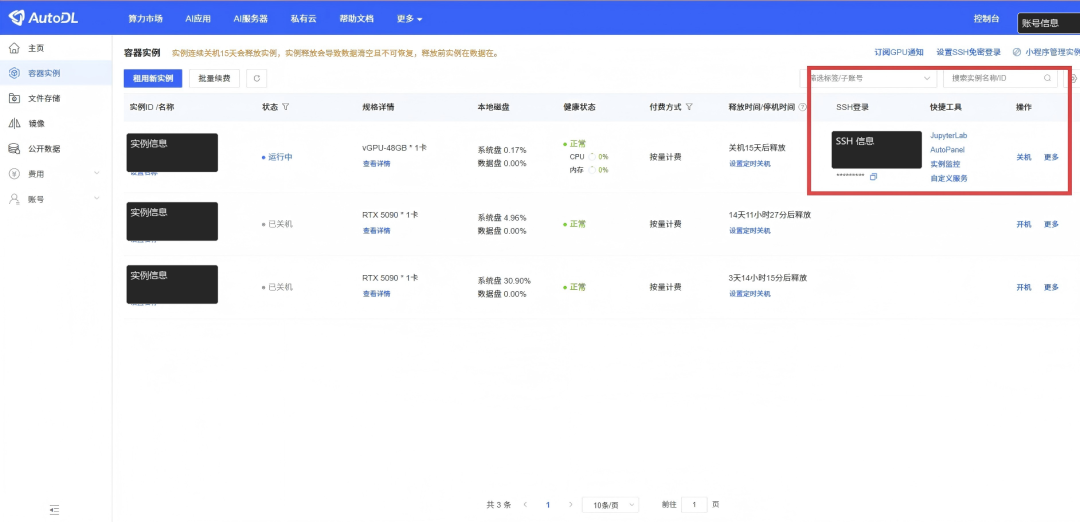1080x522 pixels.
Task: Open the 状态 column filter icon
Action: [x=285, y=107]
